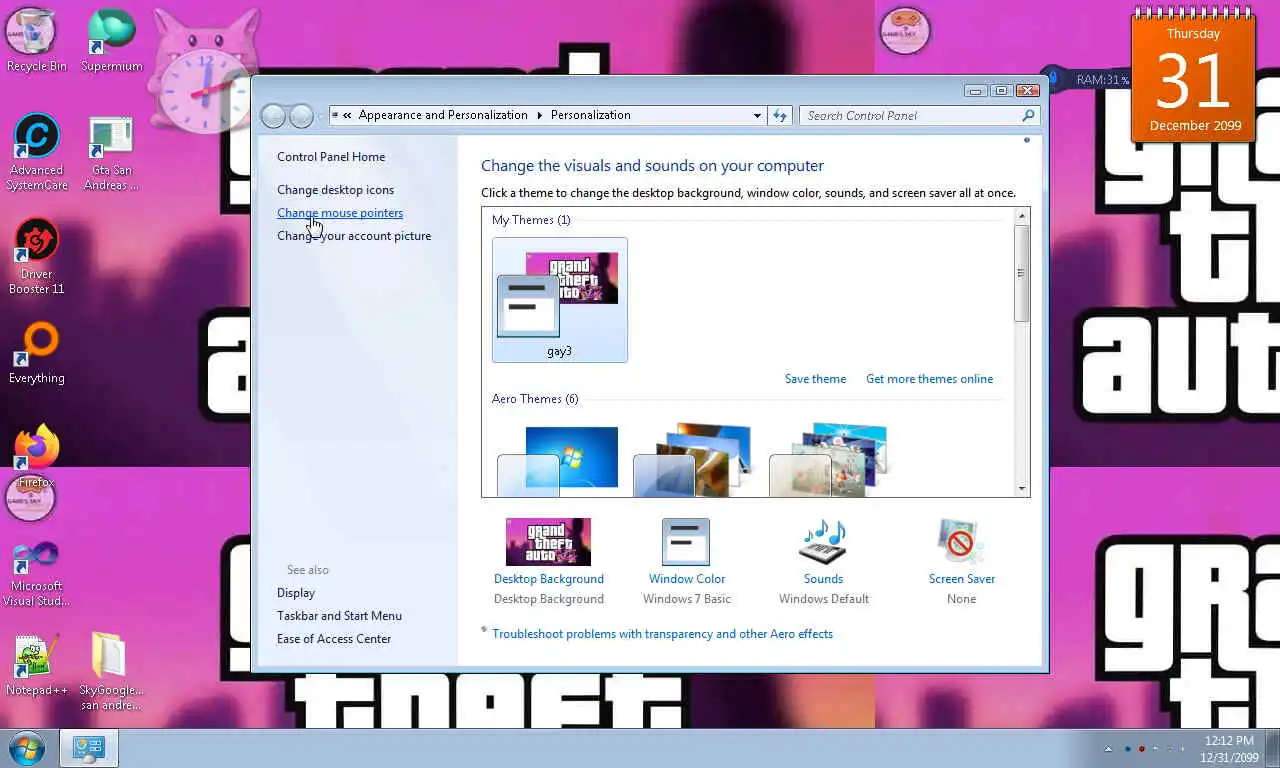Open the Advanced SystemCare shortcut
Viewport: 1280px width, 768px height.
click(x=36, y=151)
